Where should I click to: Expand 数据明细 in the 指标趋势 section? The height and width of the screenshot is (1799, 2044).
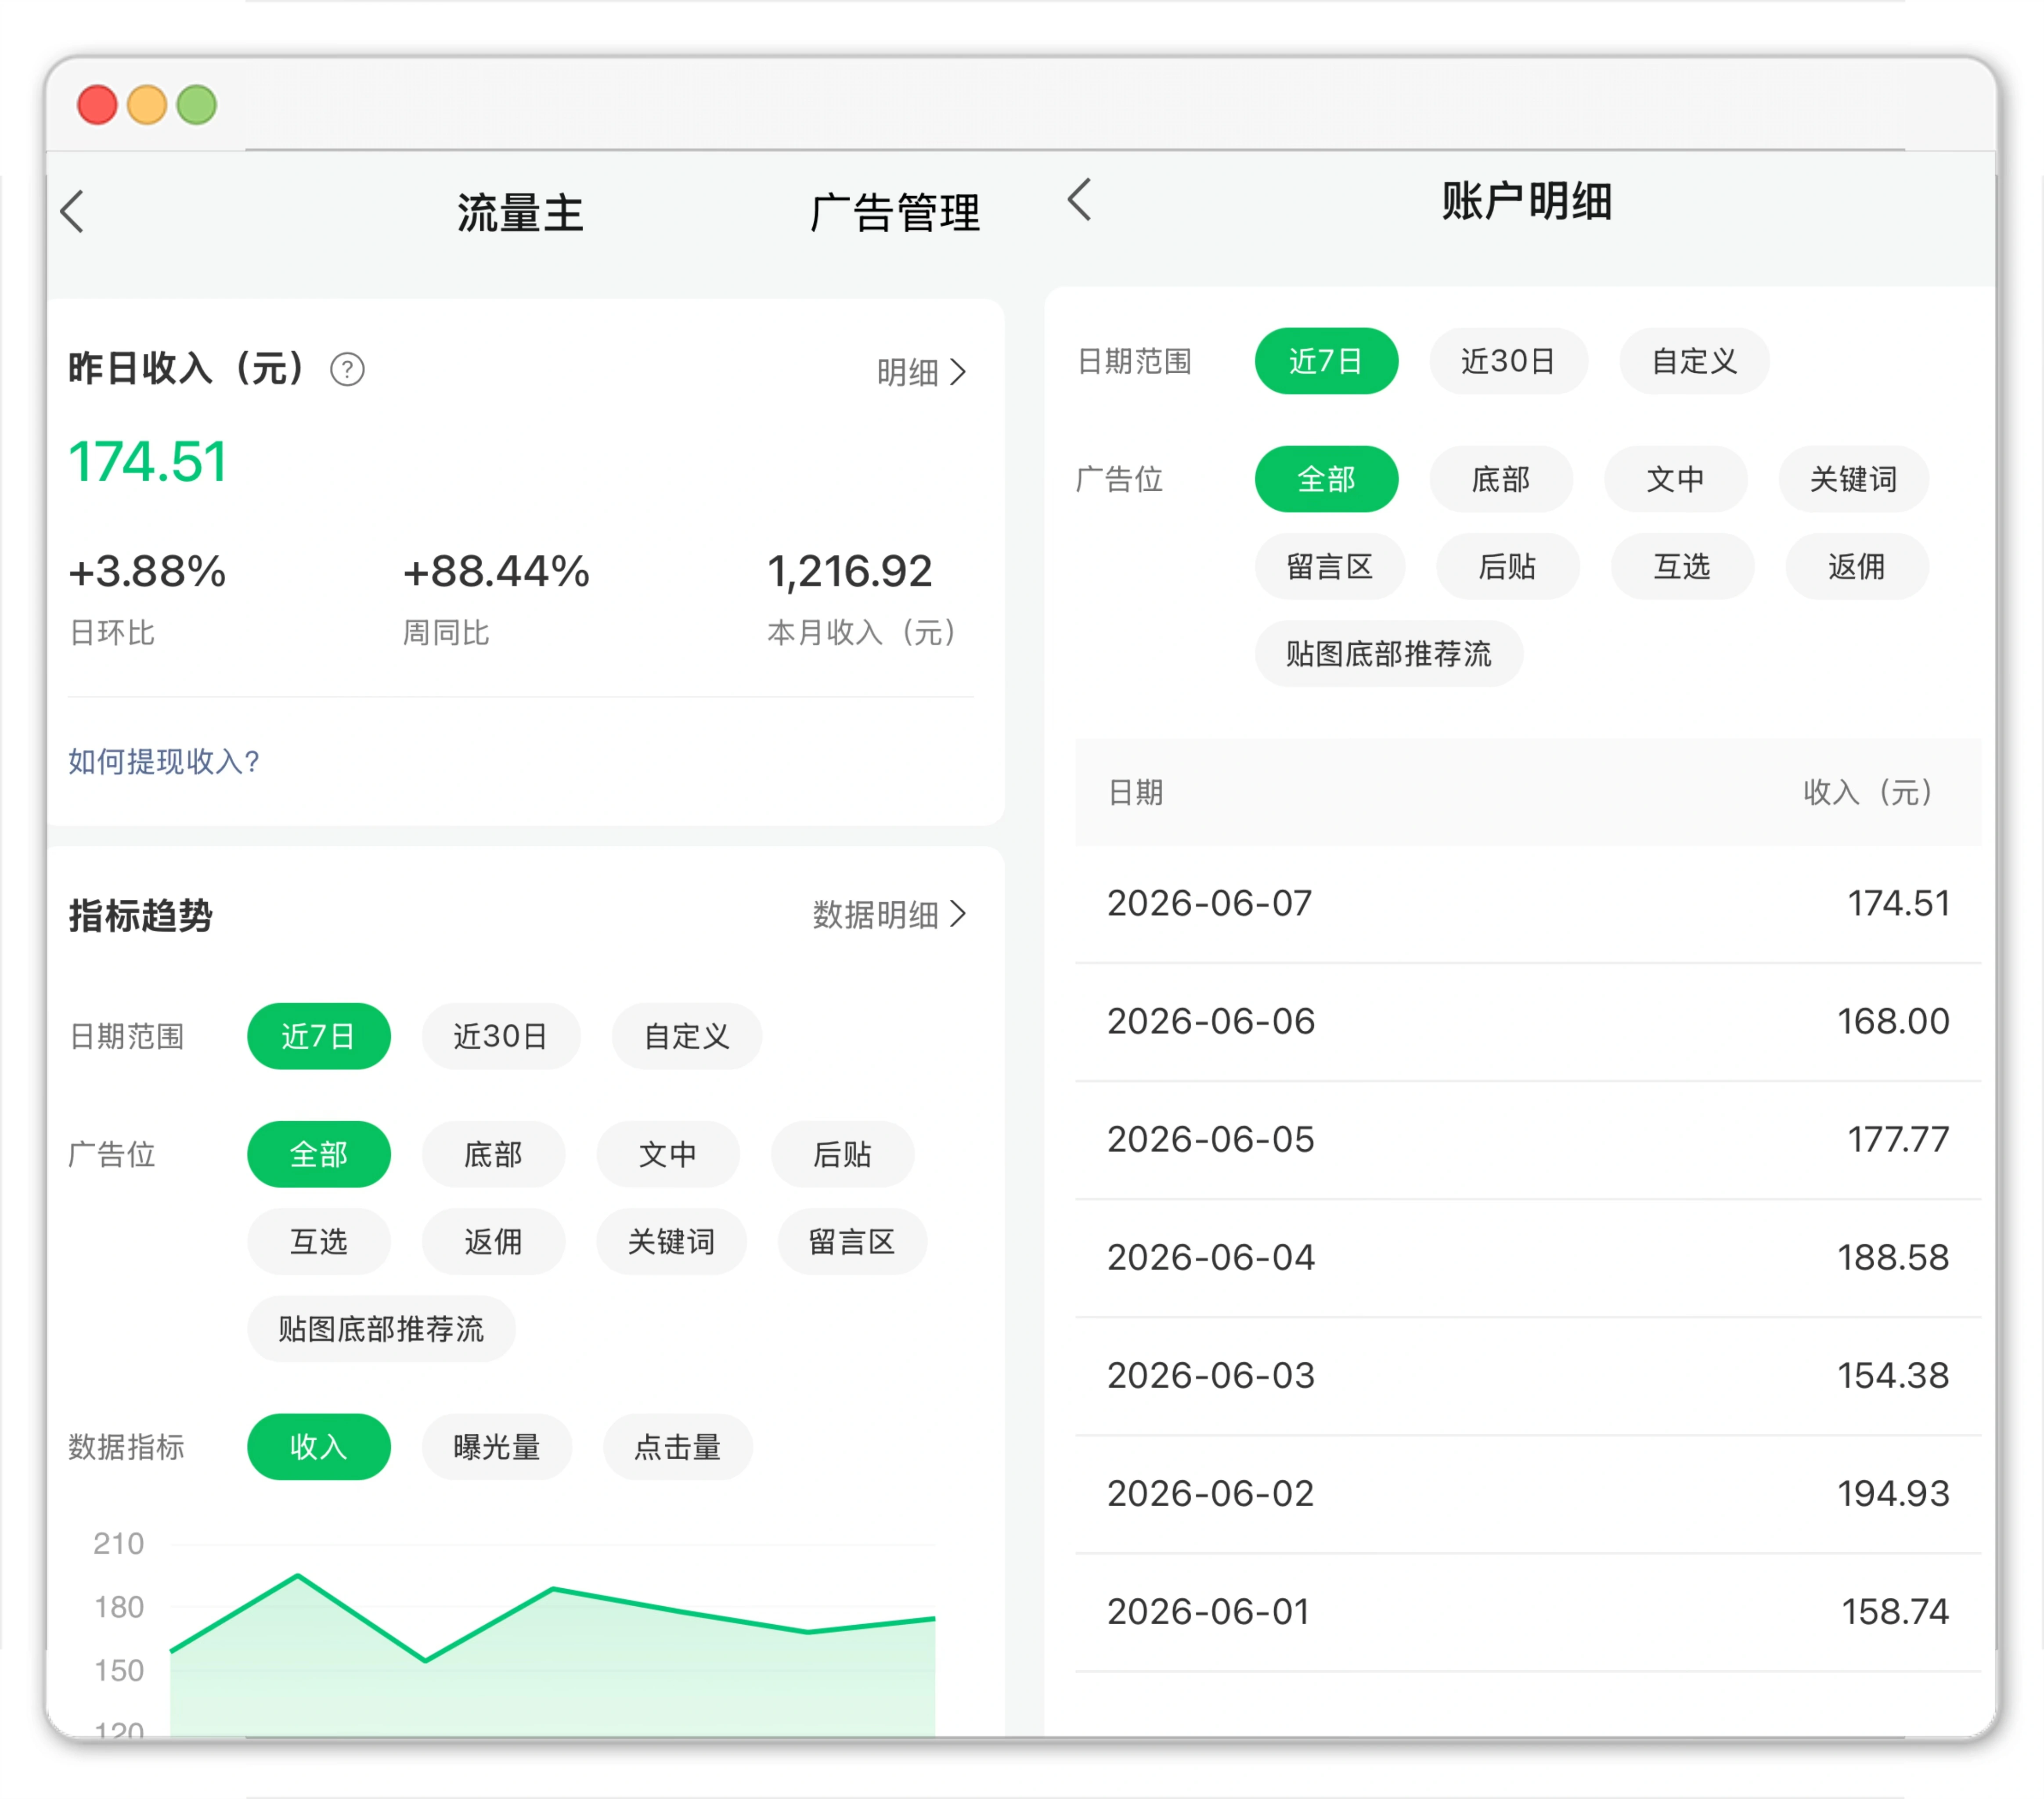pyautogui.click(x=889, y=914)
